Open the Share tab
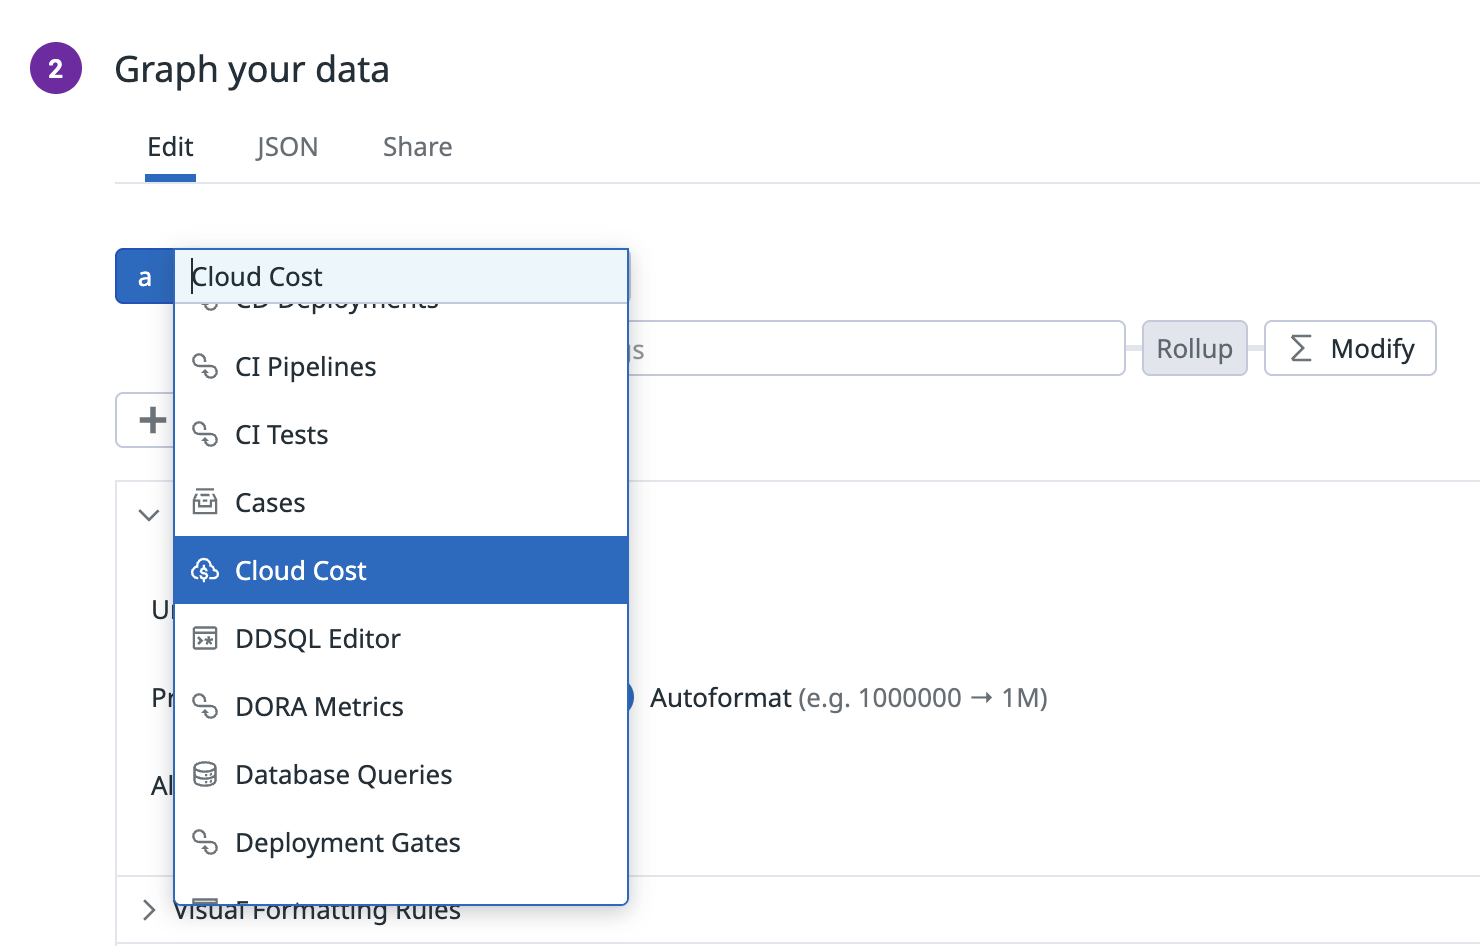1480x946 pixels. [418, 147]
